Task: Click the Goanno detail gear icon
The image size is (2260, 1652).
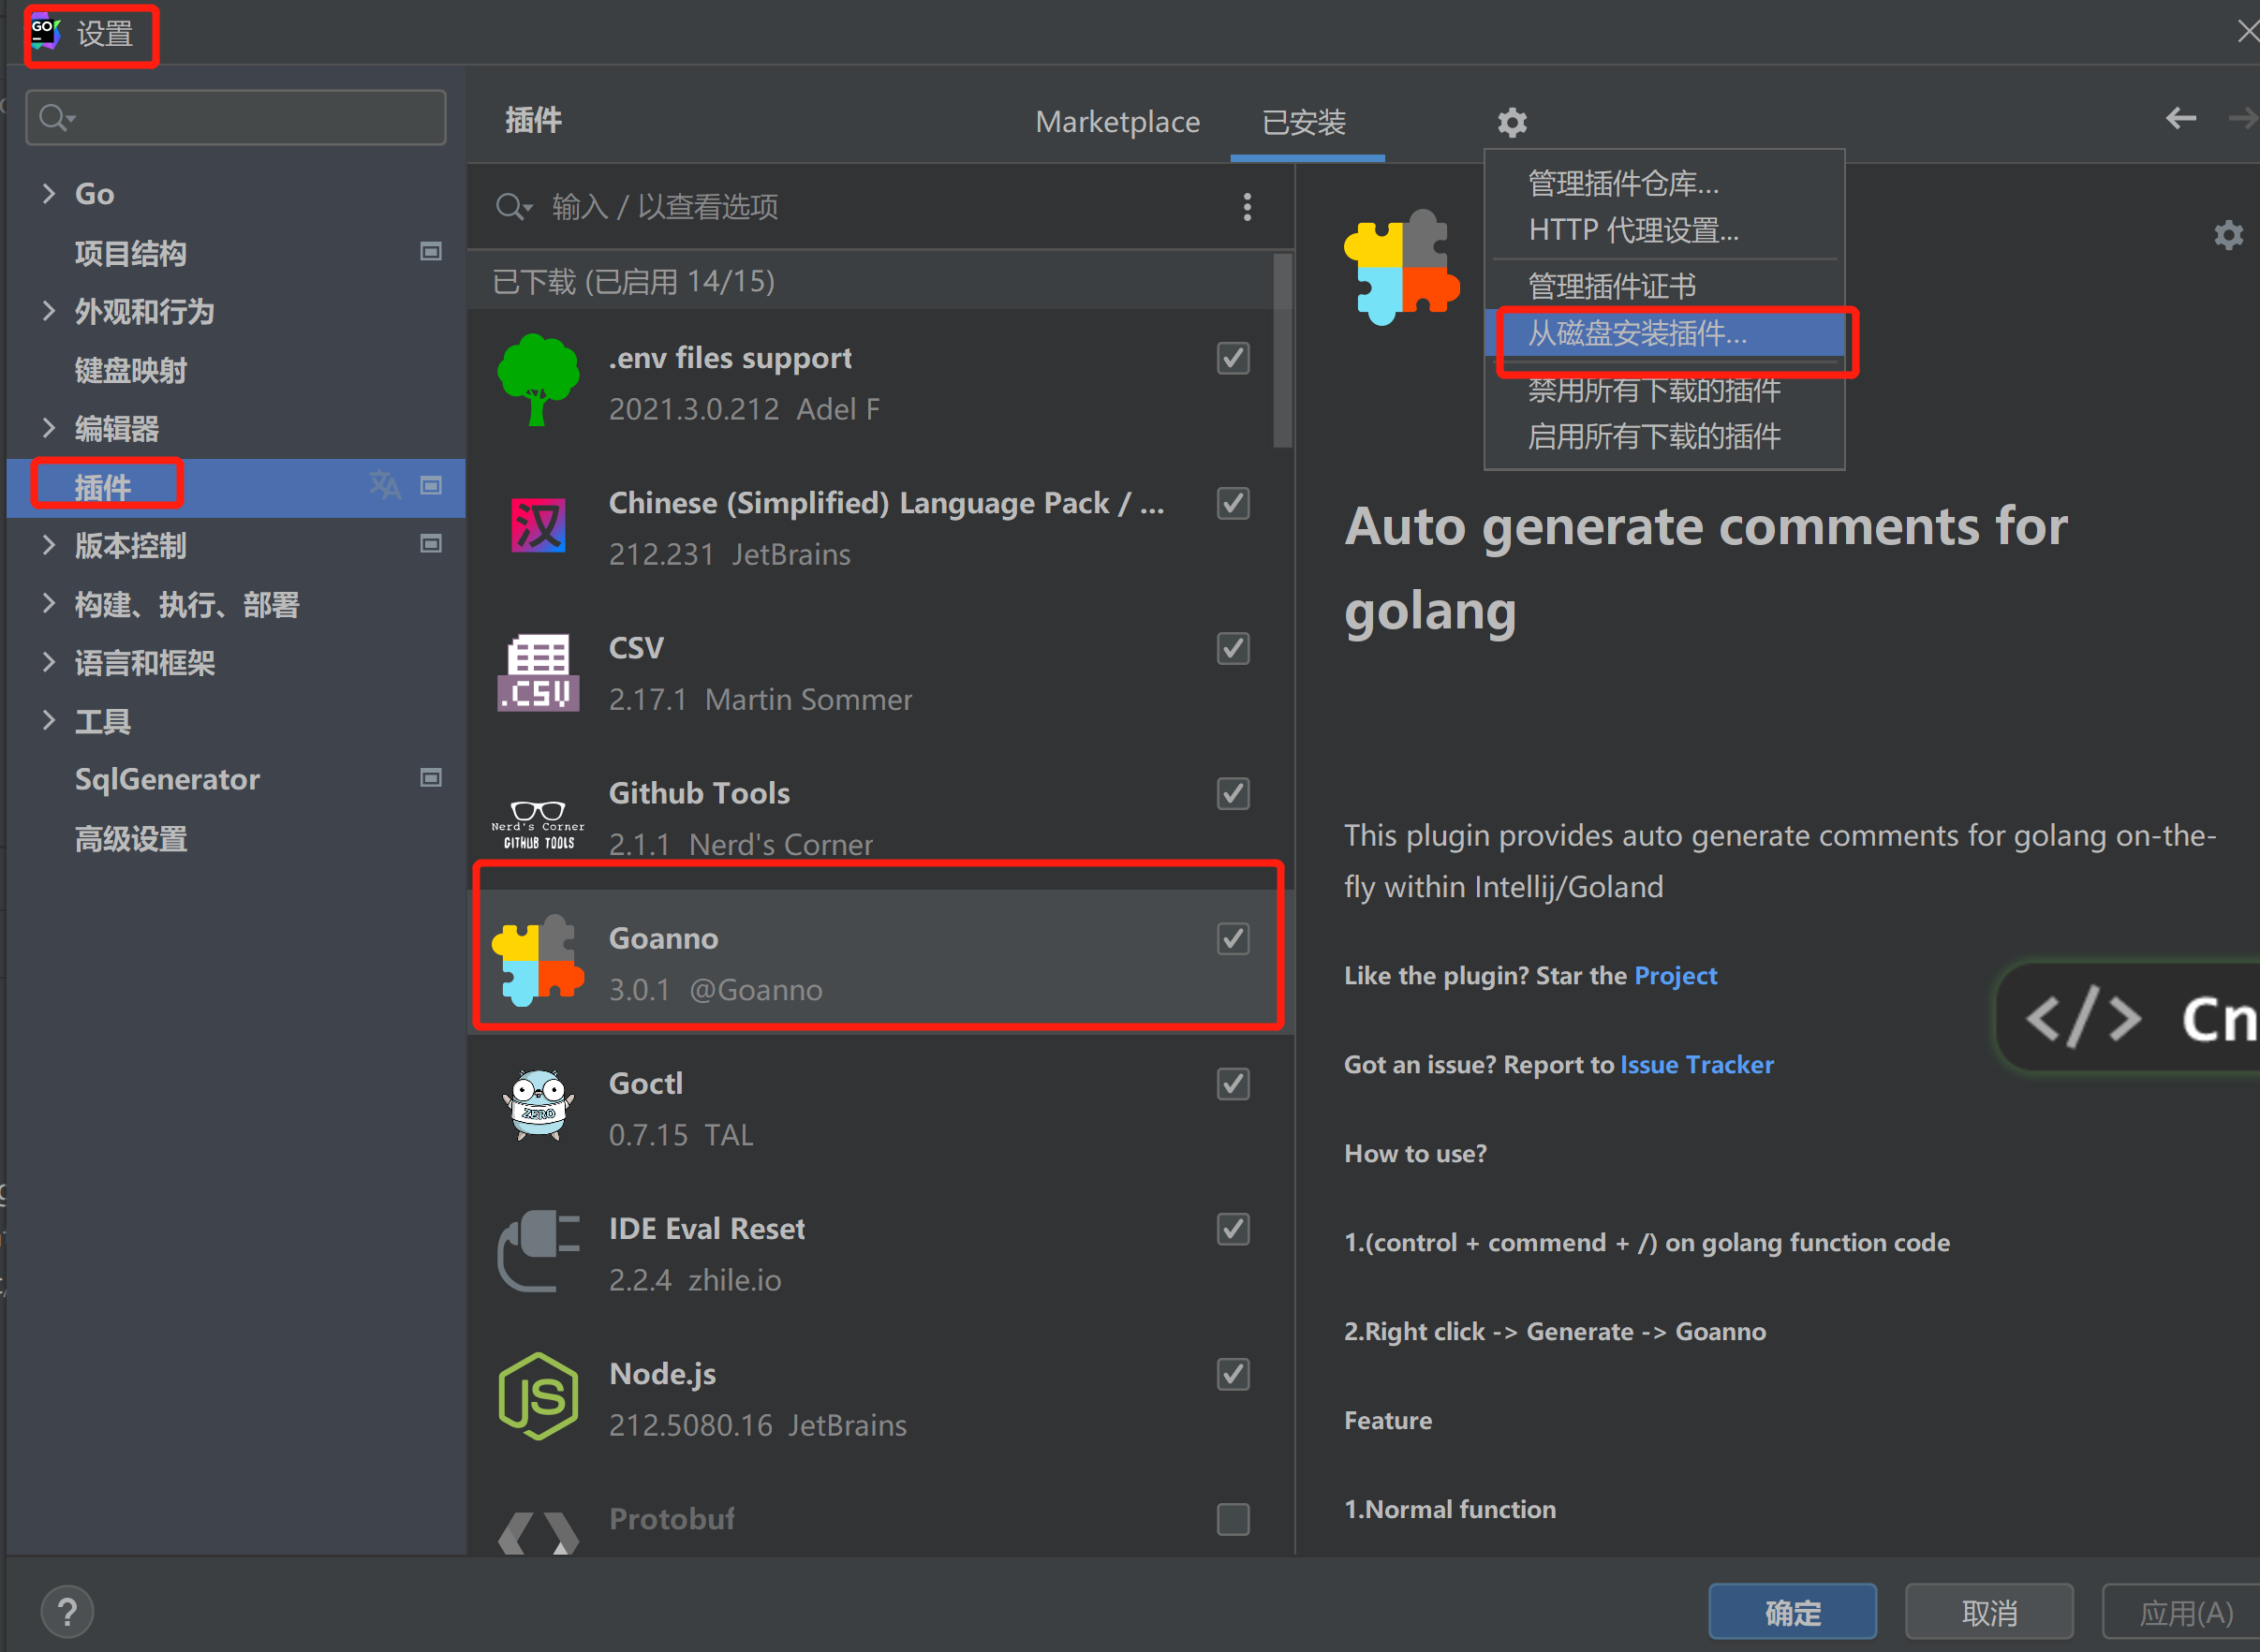Action: click(x=2228, y=235)
